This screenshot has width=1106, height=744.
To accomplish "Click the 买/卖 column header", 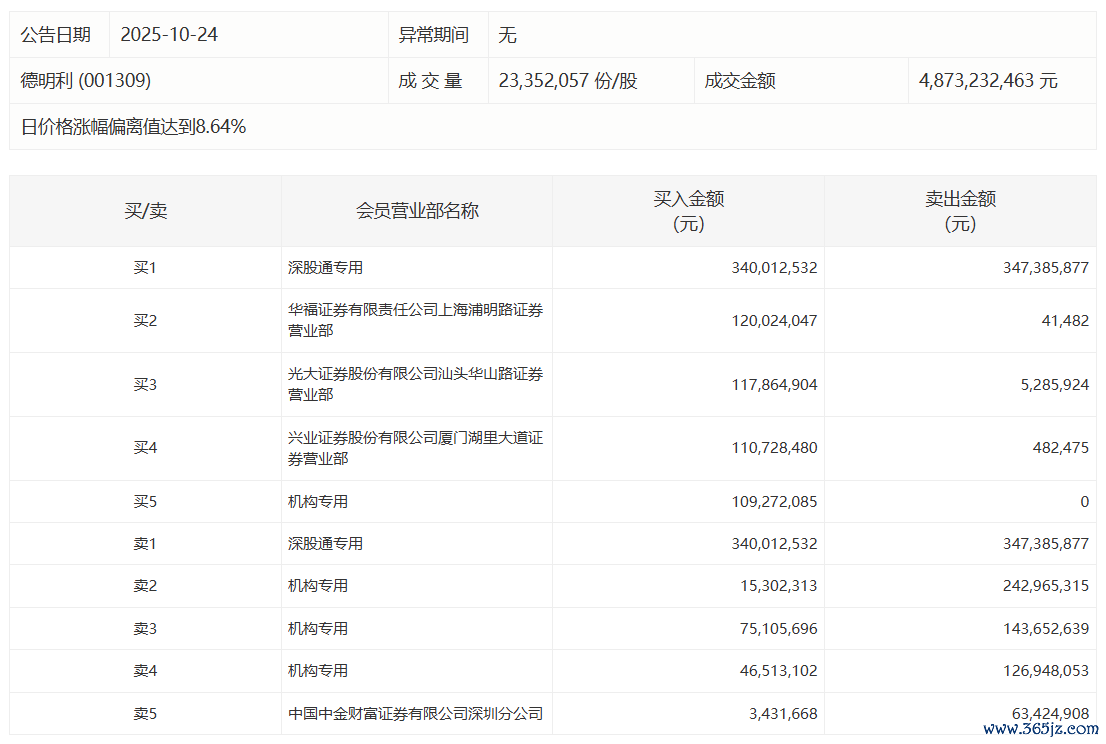I will click(145, 211).
